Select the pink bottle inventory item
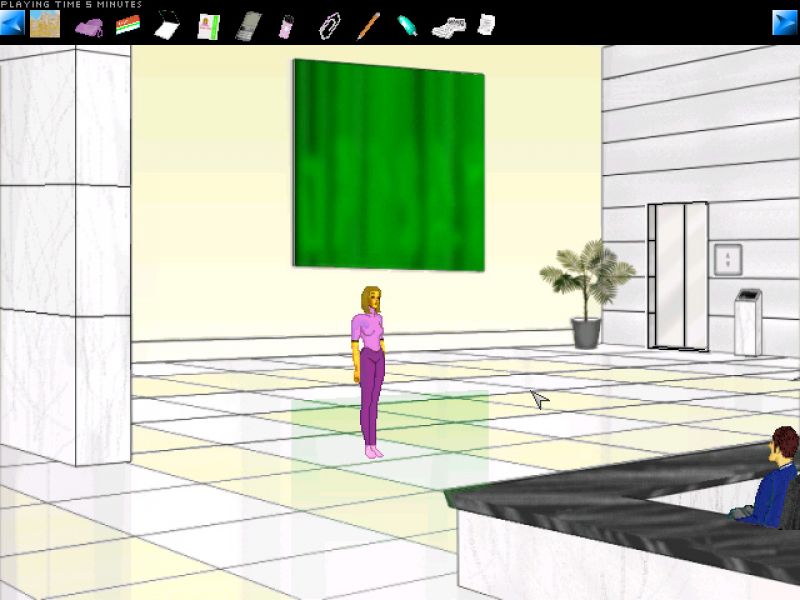 (287, 26)
